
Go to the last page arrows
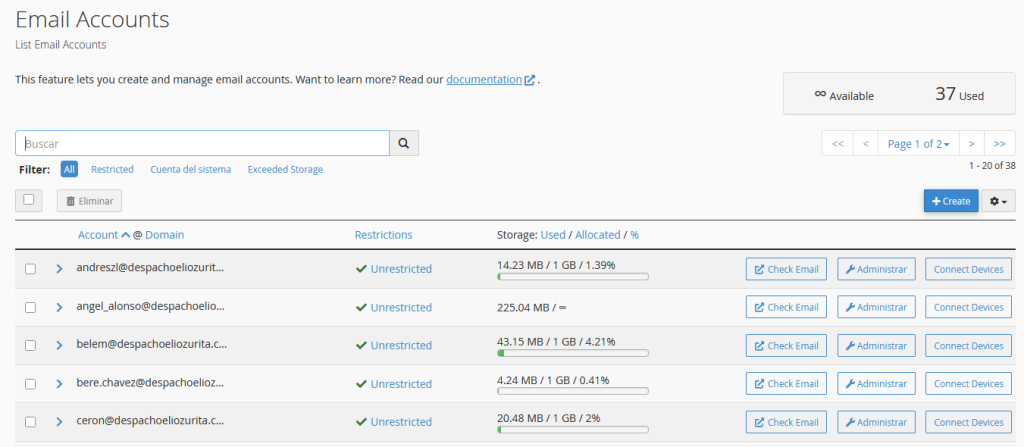[x=999, y=144]
